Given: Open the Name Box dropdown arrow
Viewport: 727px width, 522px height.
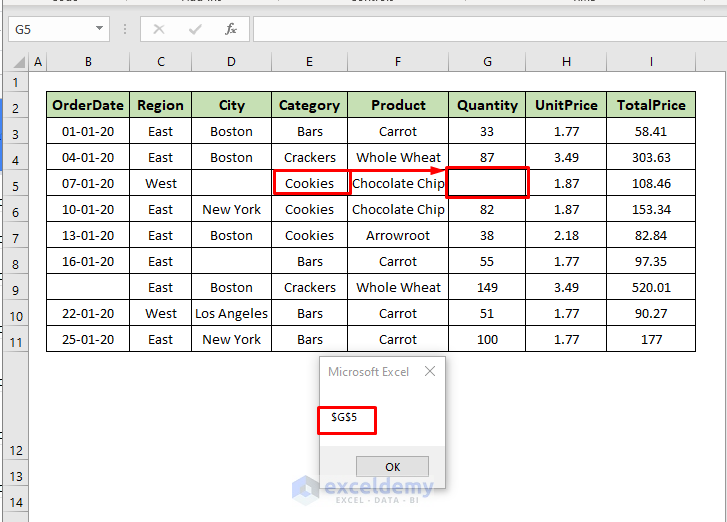Looking at the screenshot, I should pos(99,29).
